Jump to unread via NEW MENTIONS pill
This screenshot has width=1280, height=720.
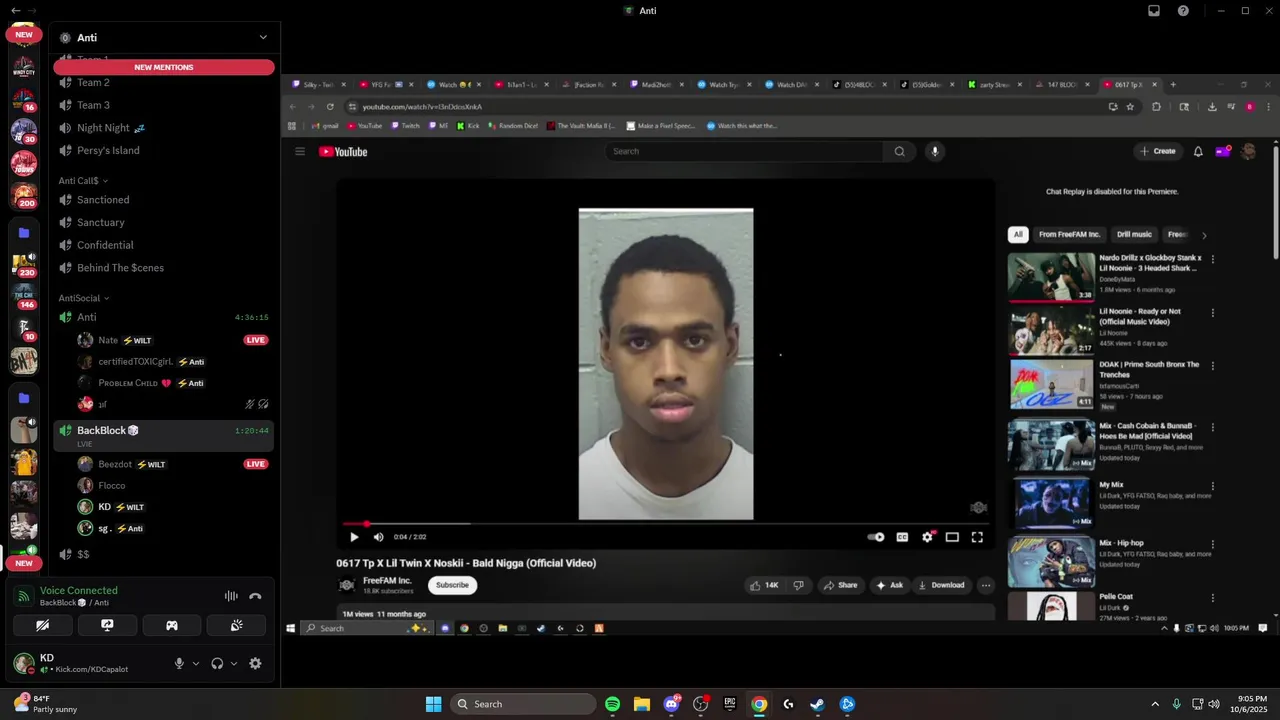coord(164,67)
